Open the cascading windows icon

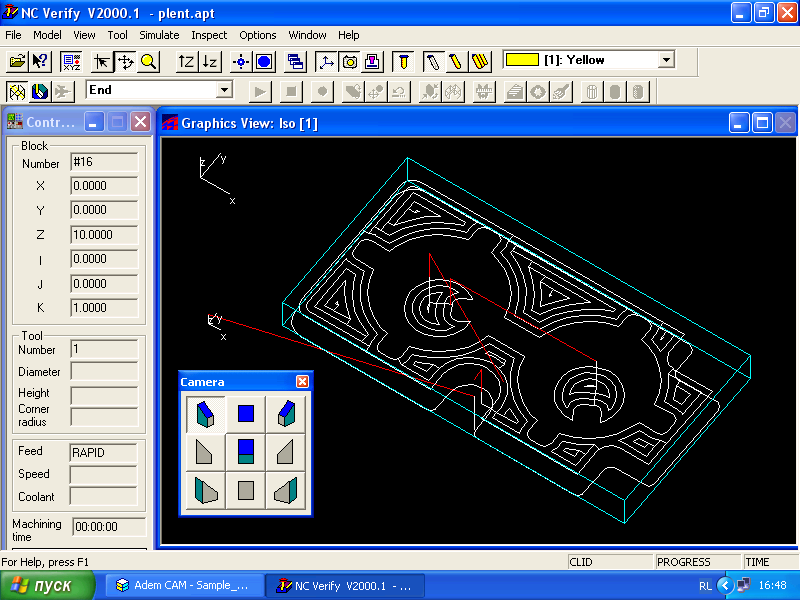pos(295,62)
